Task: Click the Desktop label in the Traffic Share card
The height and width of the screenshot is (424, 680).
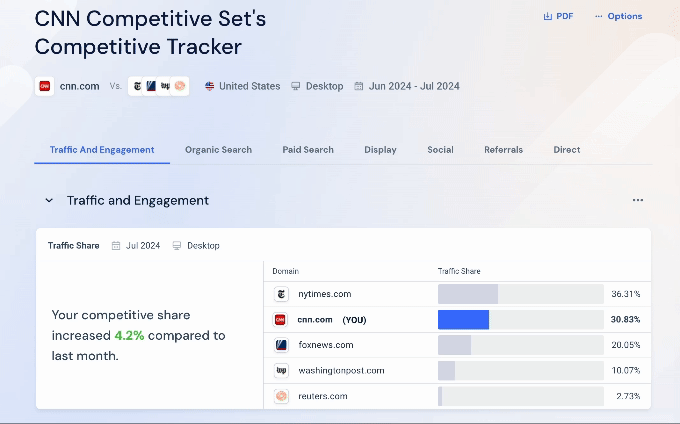Action: coord(203,246)
